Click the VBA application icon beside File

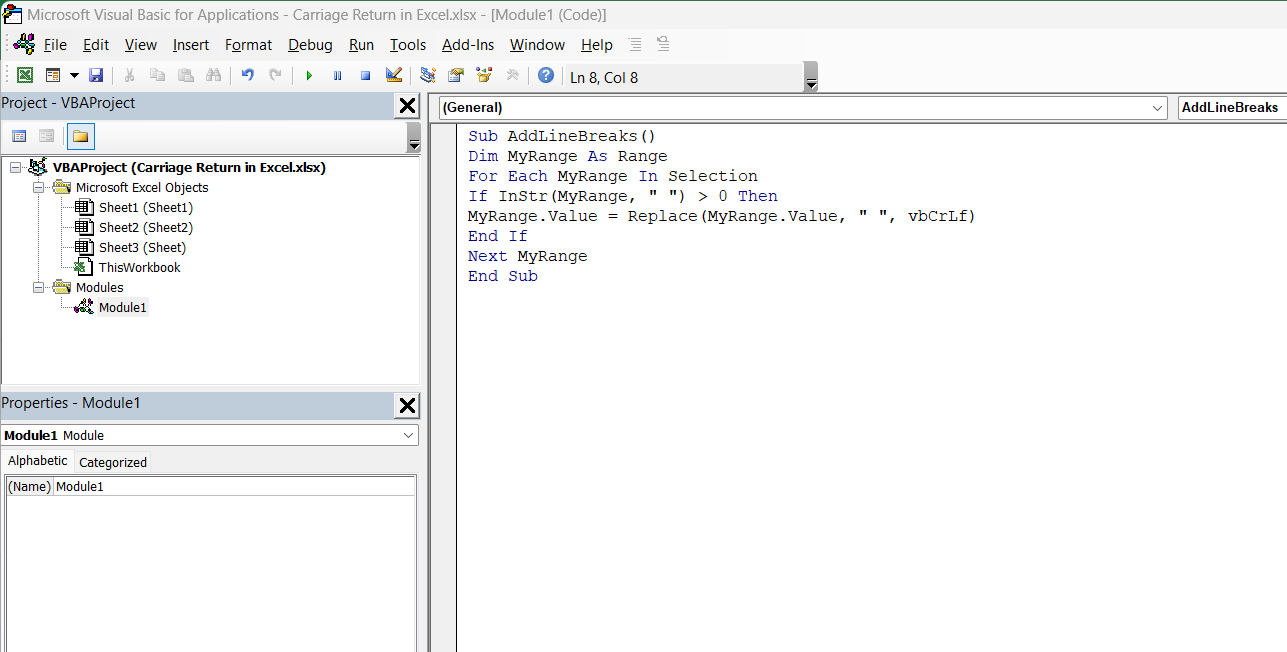click(24, 43)
